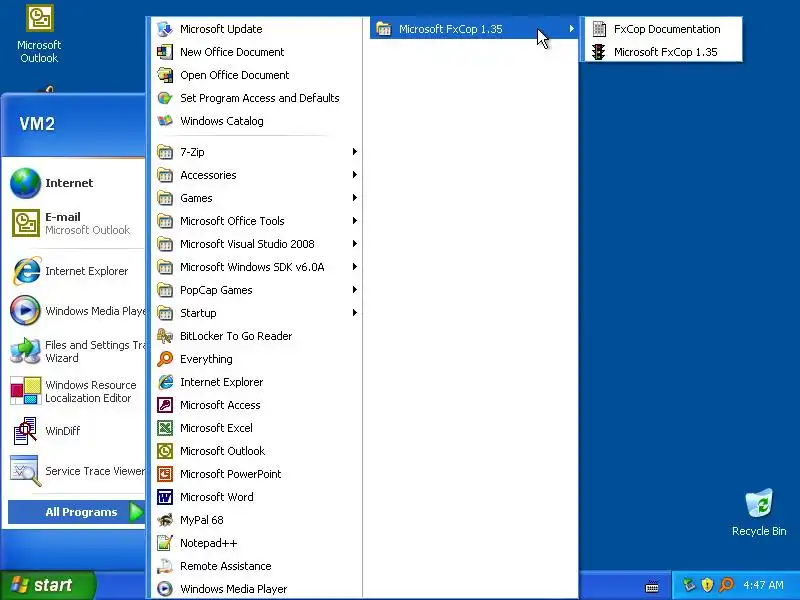Open Files and Settings Transfer Wizard
The image size is (800, 600).
pos(74,351)
